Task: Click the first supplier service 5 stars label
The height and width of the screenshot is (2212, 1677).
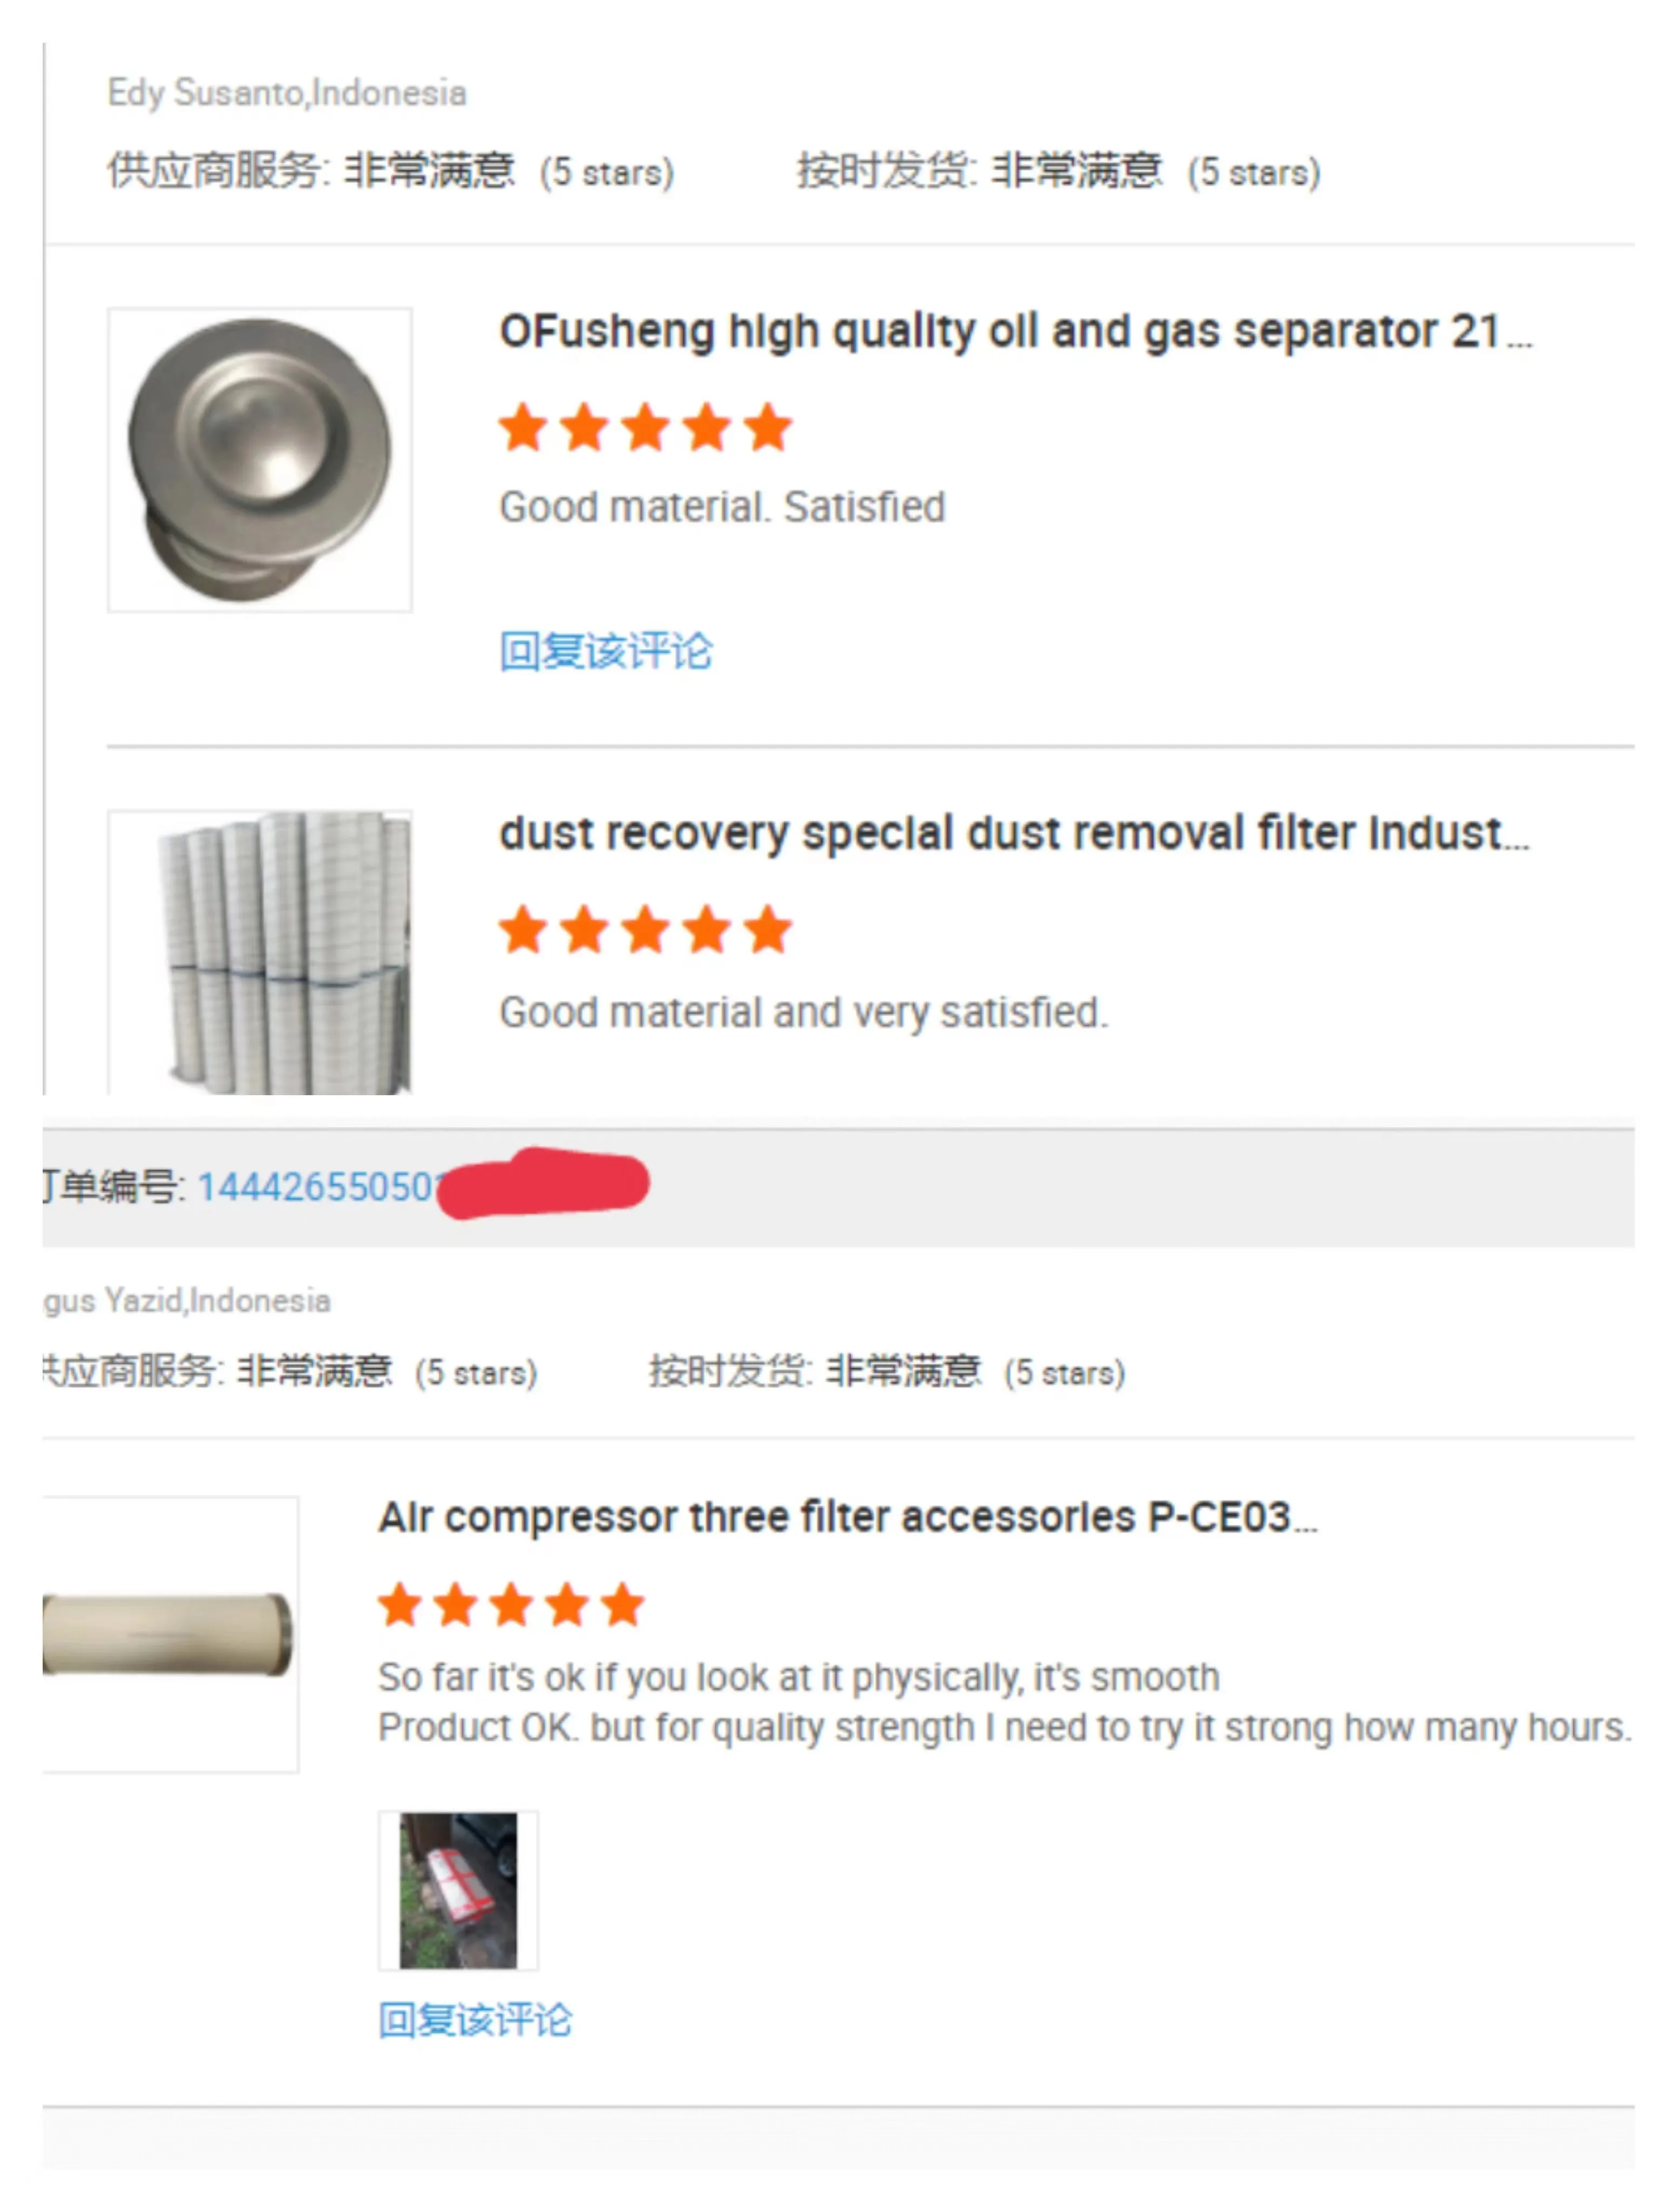Action: click(607, 172)
